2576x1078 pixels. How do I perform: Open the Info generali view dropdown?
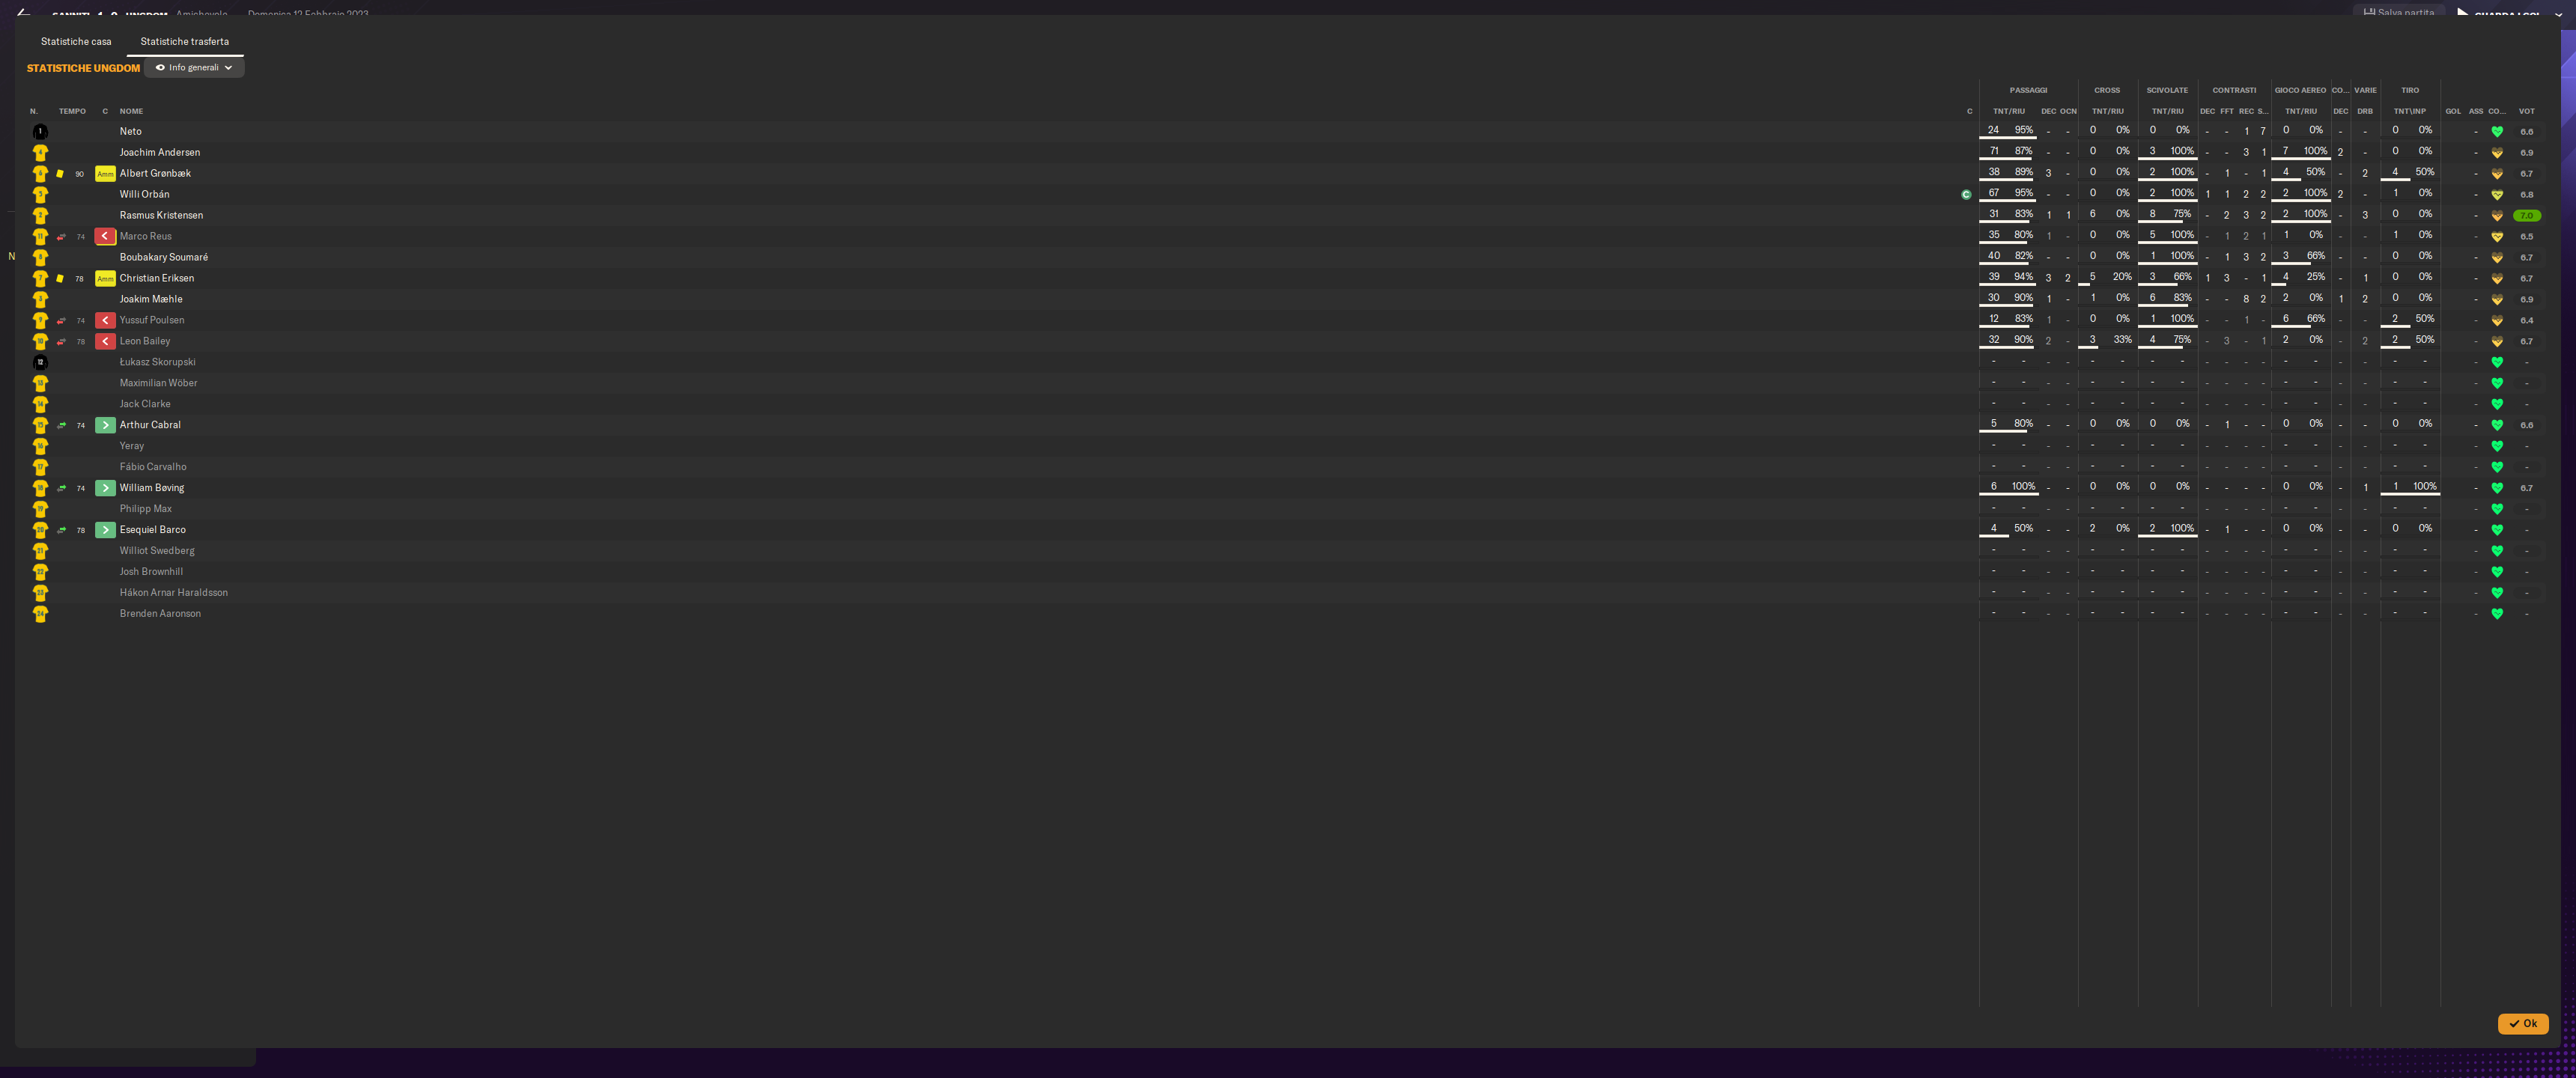tap(194, 68)
